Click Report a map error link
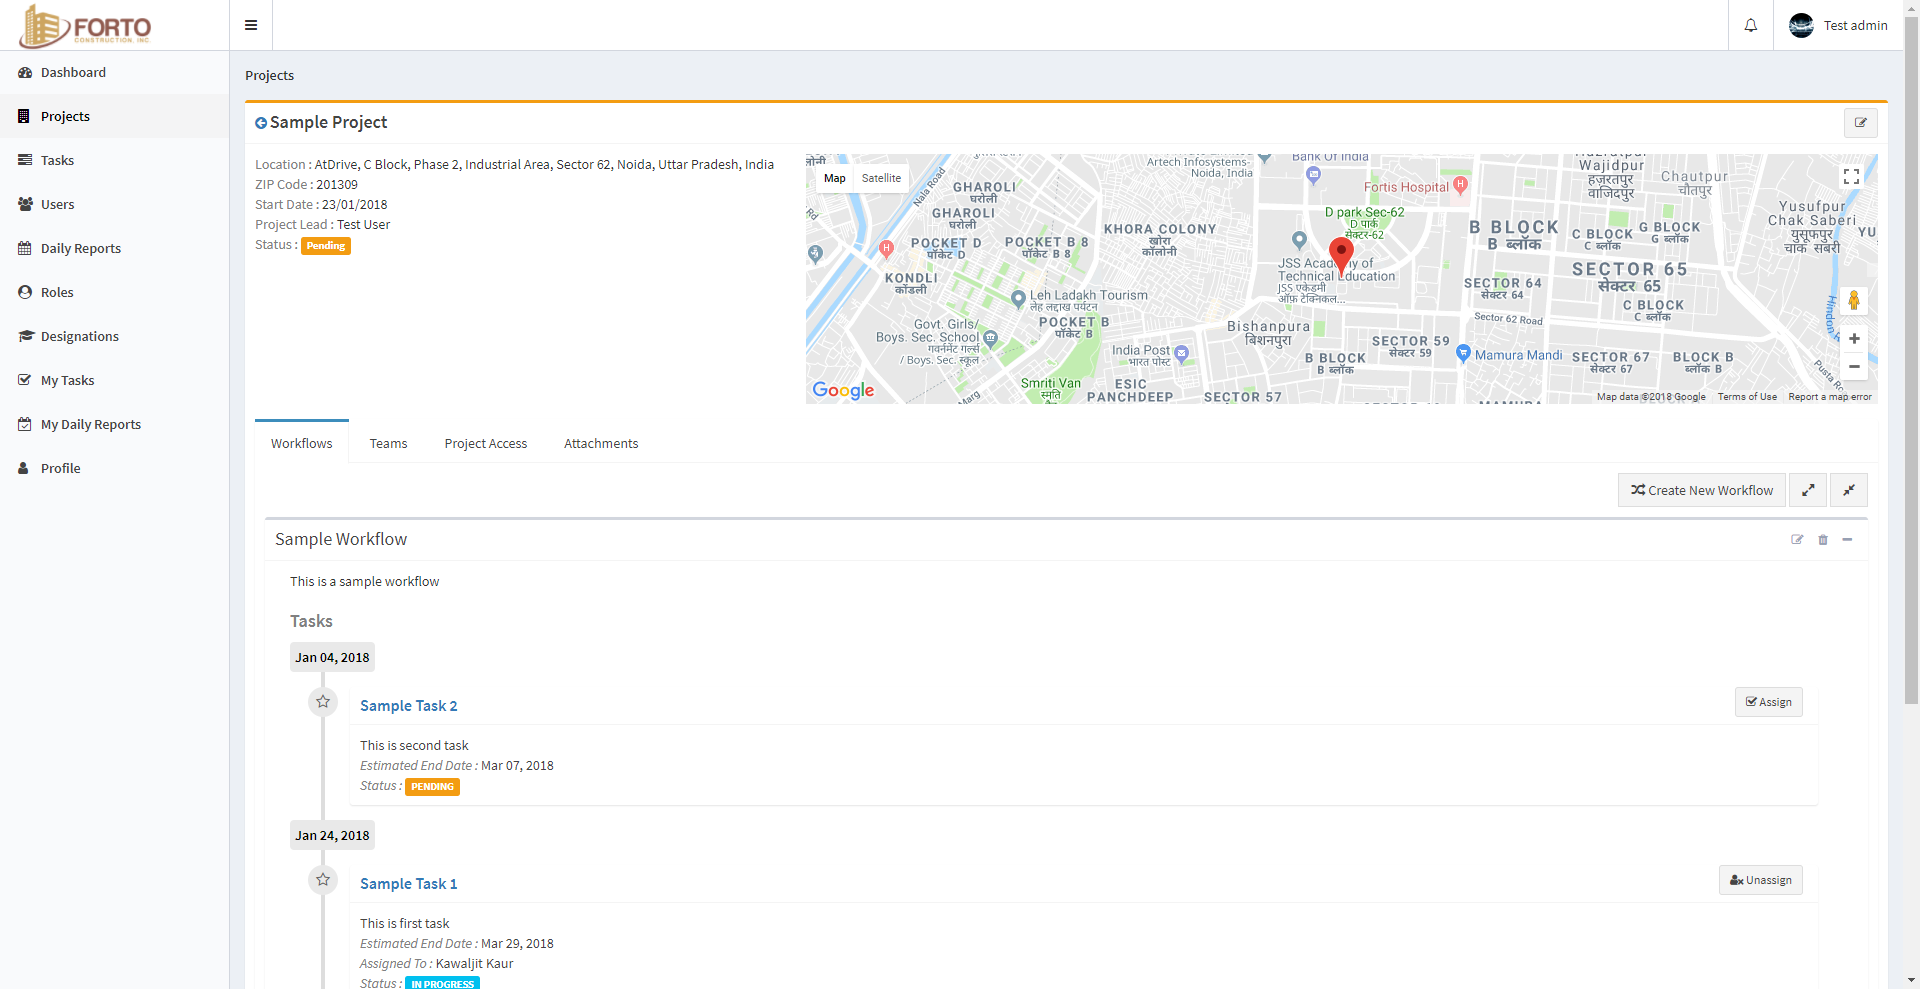 (1830, 397)
